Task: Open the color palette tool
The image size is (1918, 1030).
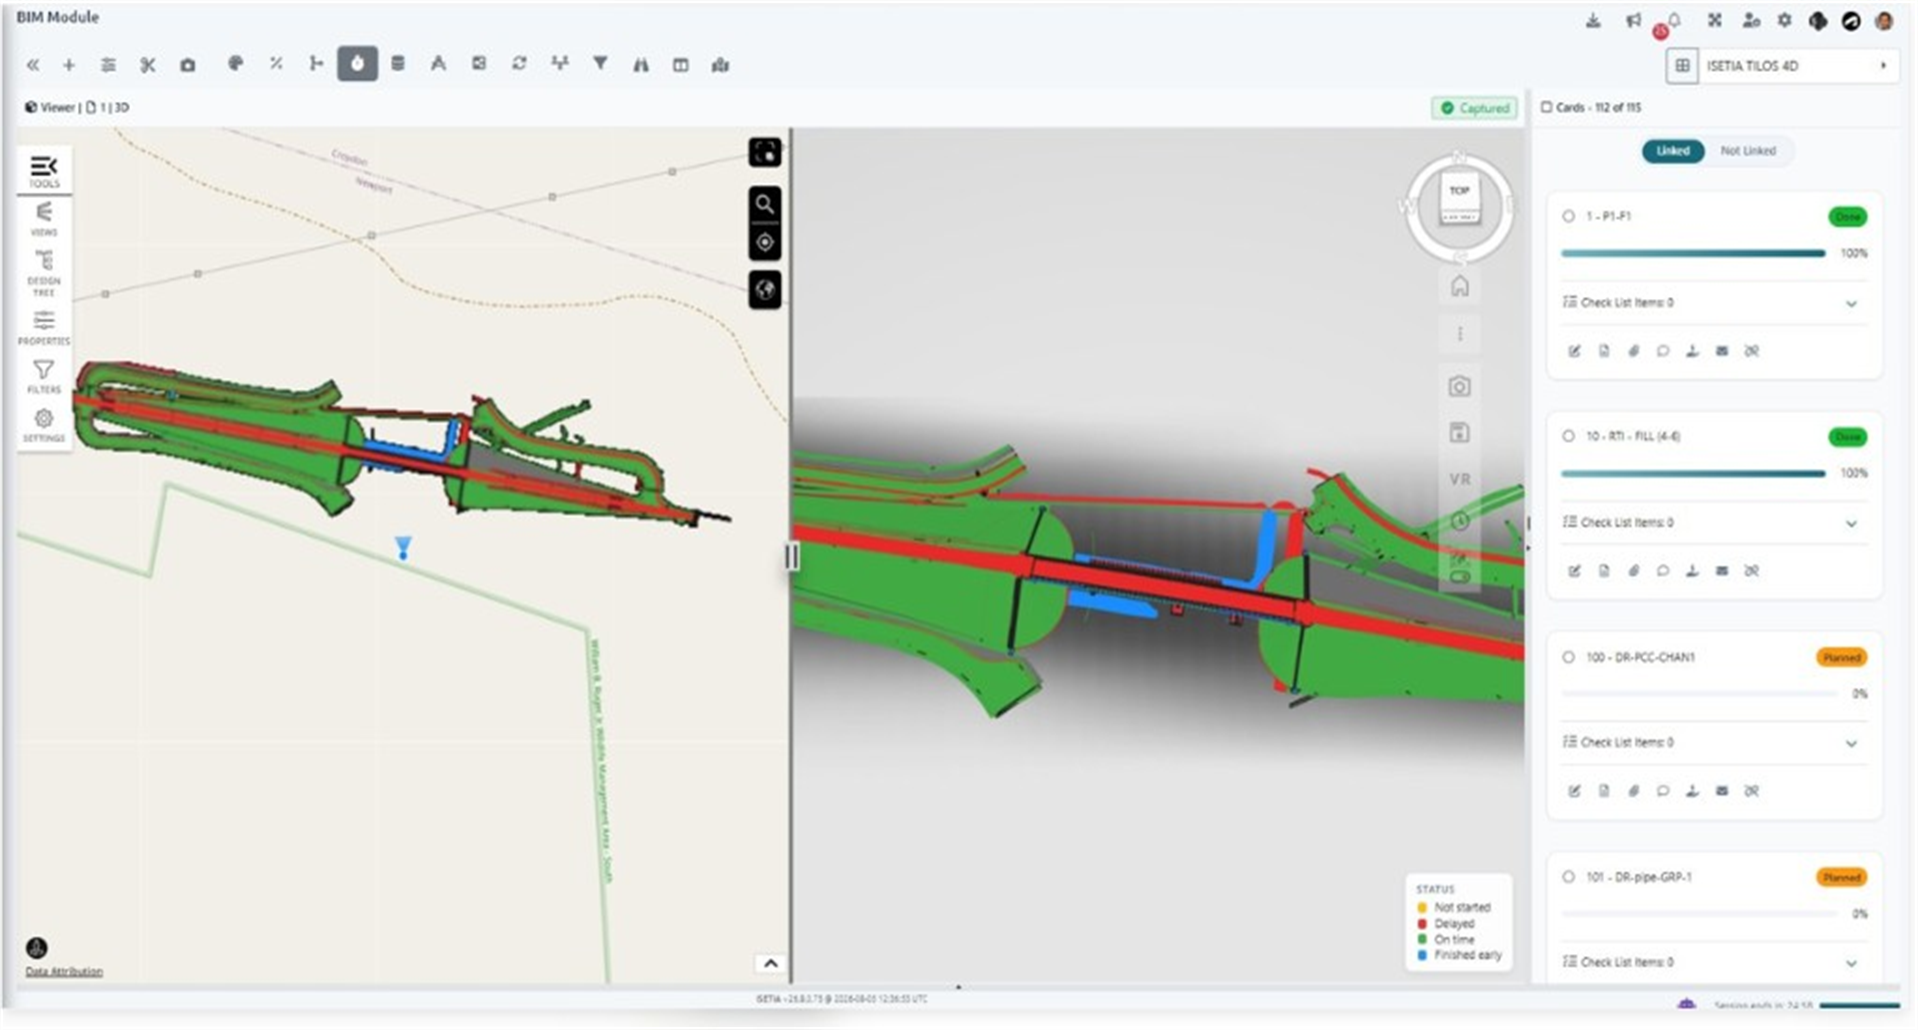Action: [236, 64]
